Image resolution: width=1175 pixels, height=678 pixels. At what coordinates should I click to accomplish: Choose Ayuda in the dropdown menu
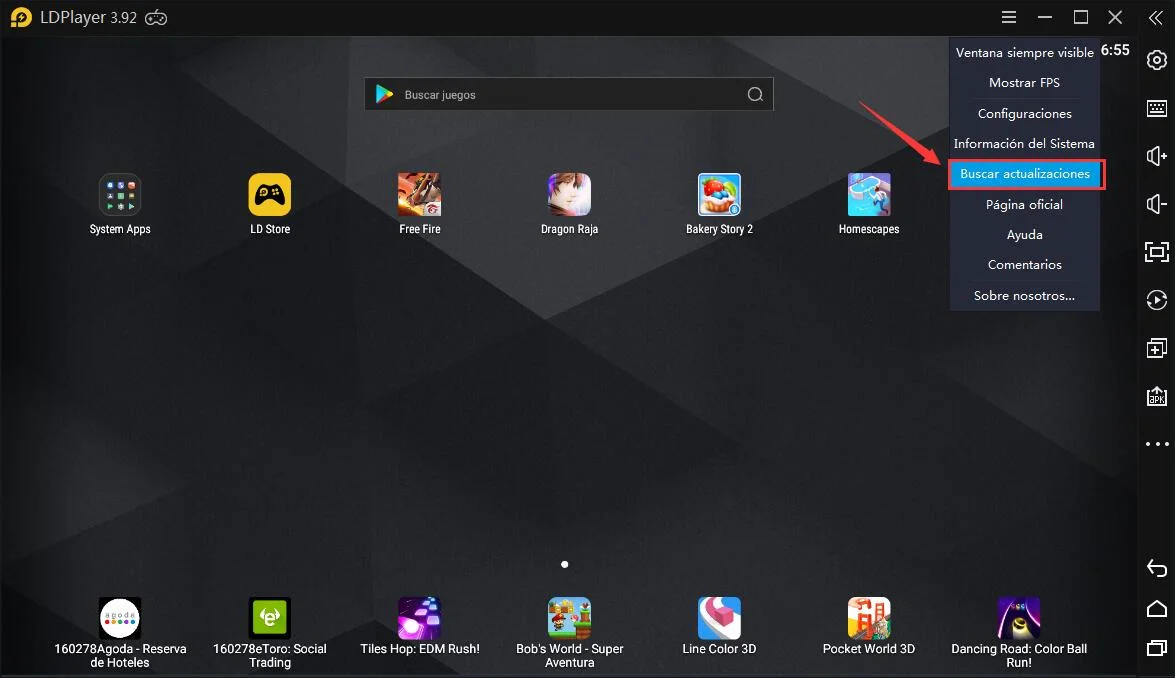point(1024,234)
